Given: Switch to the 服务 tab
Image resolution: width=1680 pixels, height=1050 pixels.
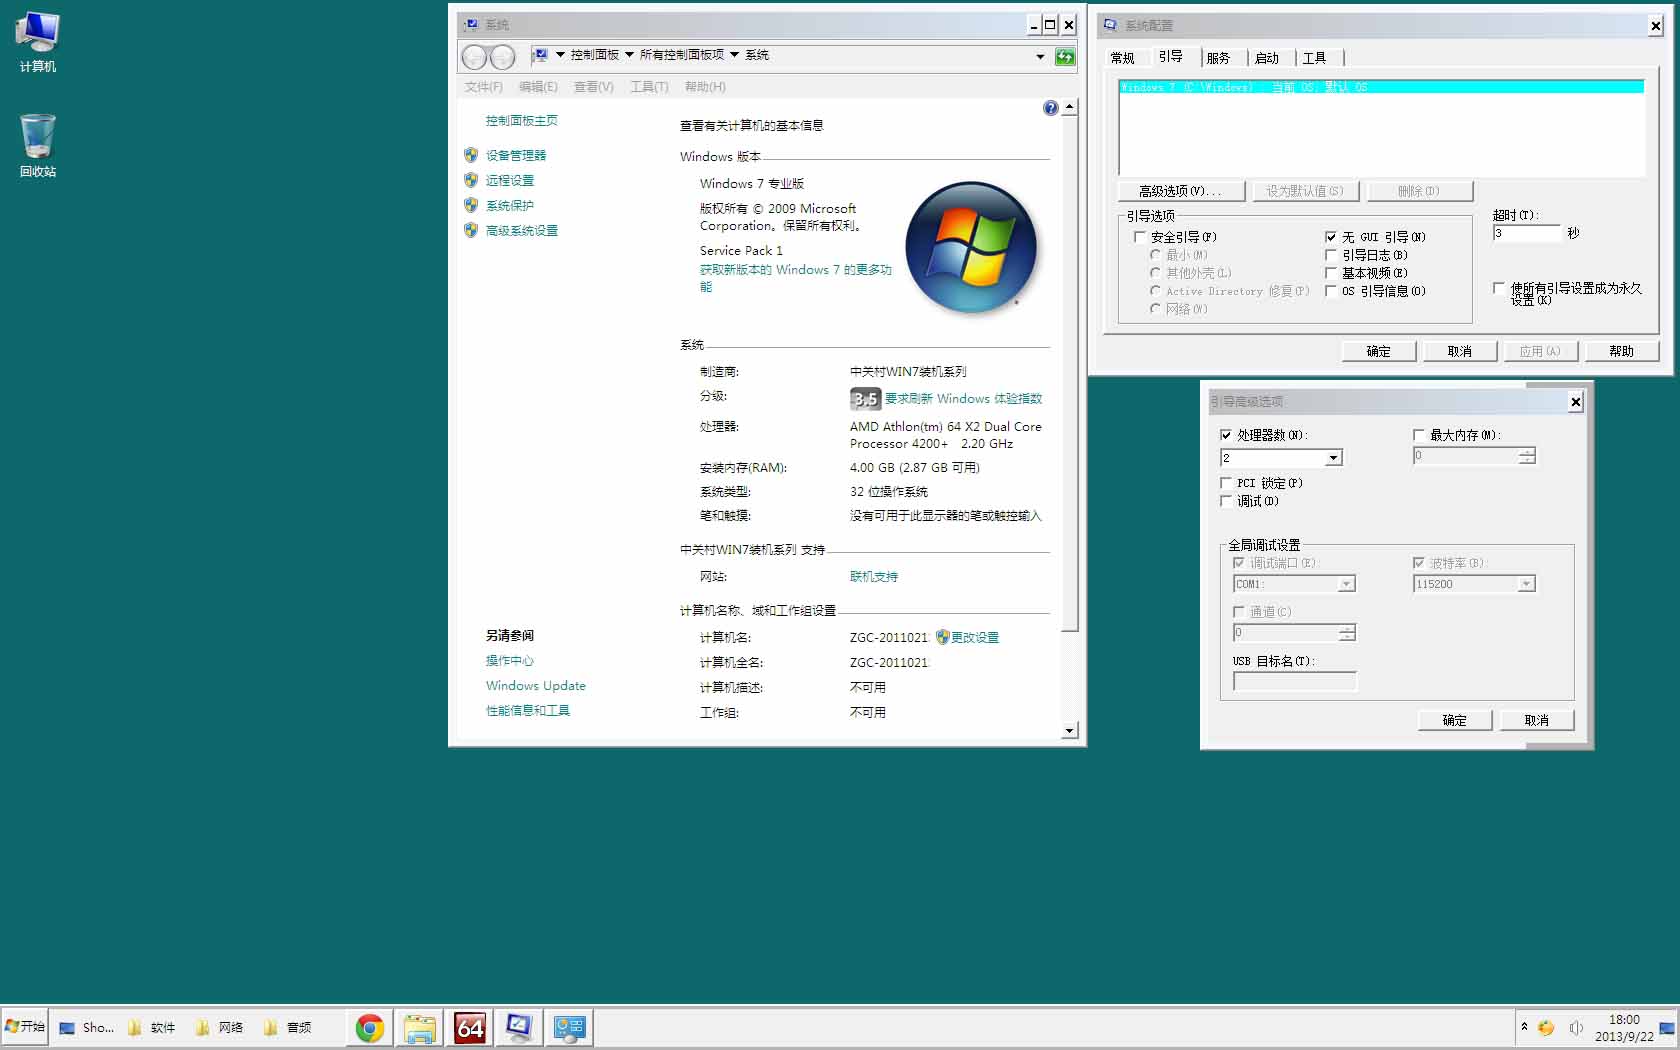Looking at the screenshot, I should tap(1218, 58).
